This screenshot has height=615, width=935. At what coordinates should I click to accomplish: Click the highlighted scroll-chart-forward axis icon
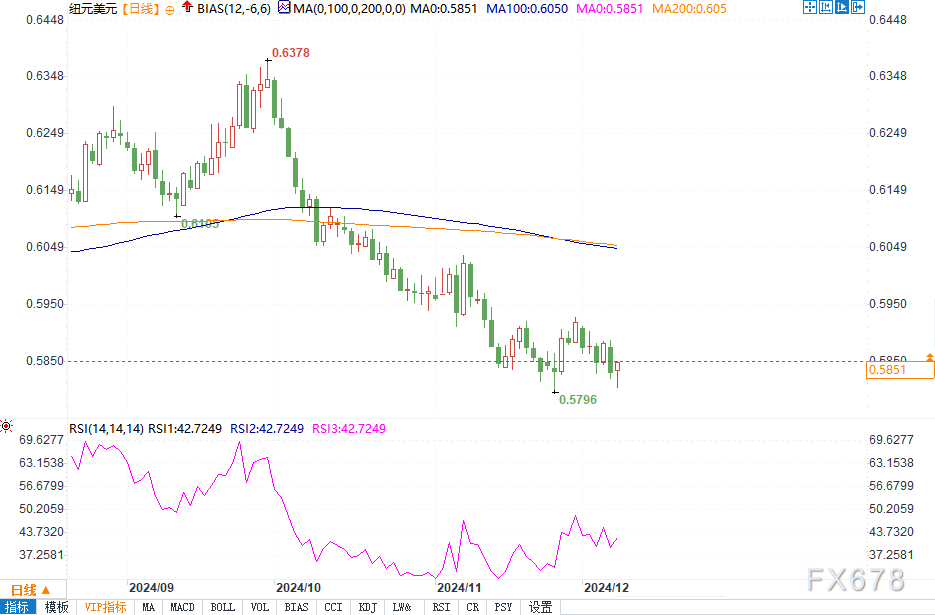point(841,8)
